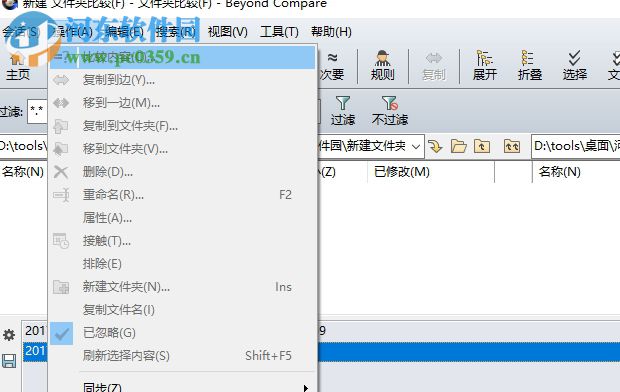This screenshot has width=620, height=392.
Task: Click the save floppy disk icon
Action: pos(9,361)
